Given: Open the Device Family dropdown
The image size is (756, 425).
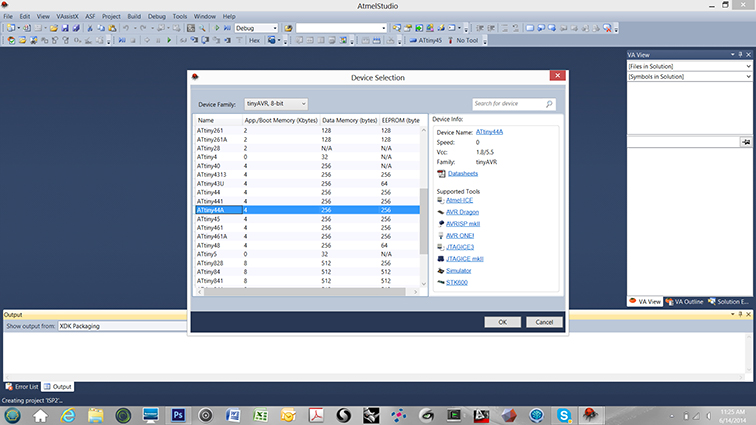Looking at the screenshot, I should click(276, 104).
